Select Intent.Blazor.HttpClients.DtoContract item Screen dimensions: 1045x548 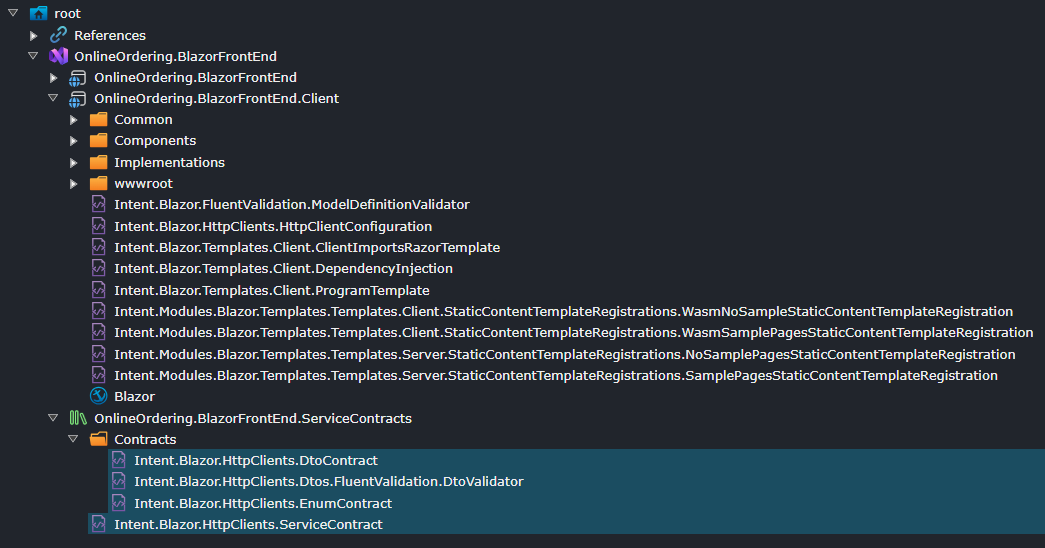(x=255, y=460)
